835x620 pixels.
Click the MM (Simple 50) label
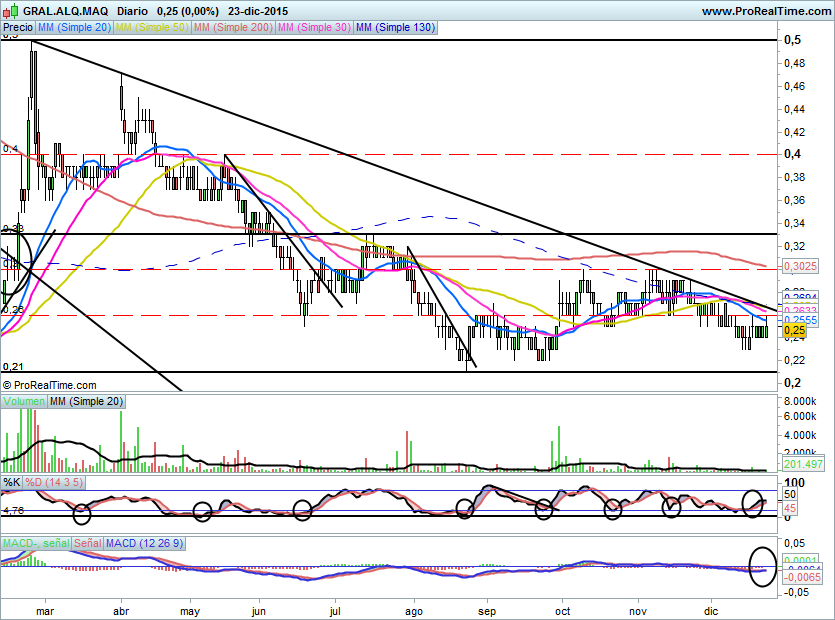click(x=152, y=28)
